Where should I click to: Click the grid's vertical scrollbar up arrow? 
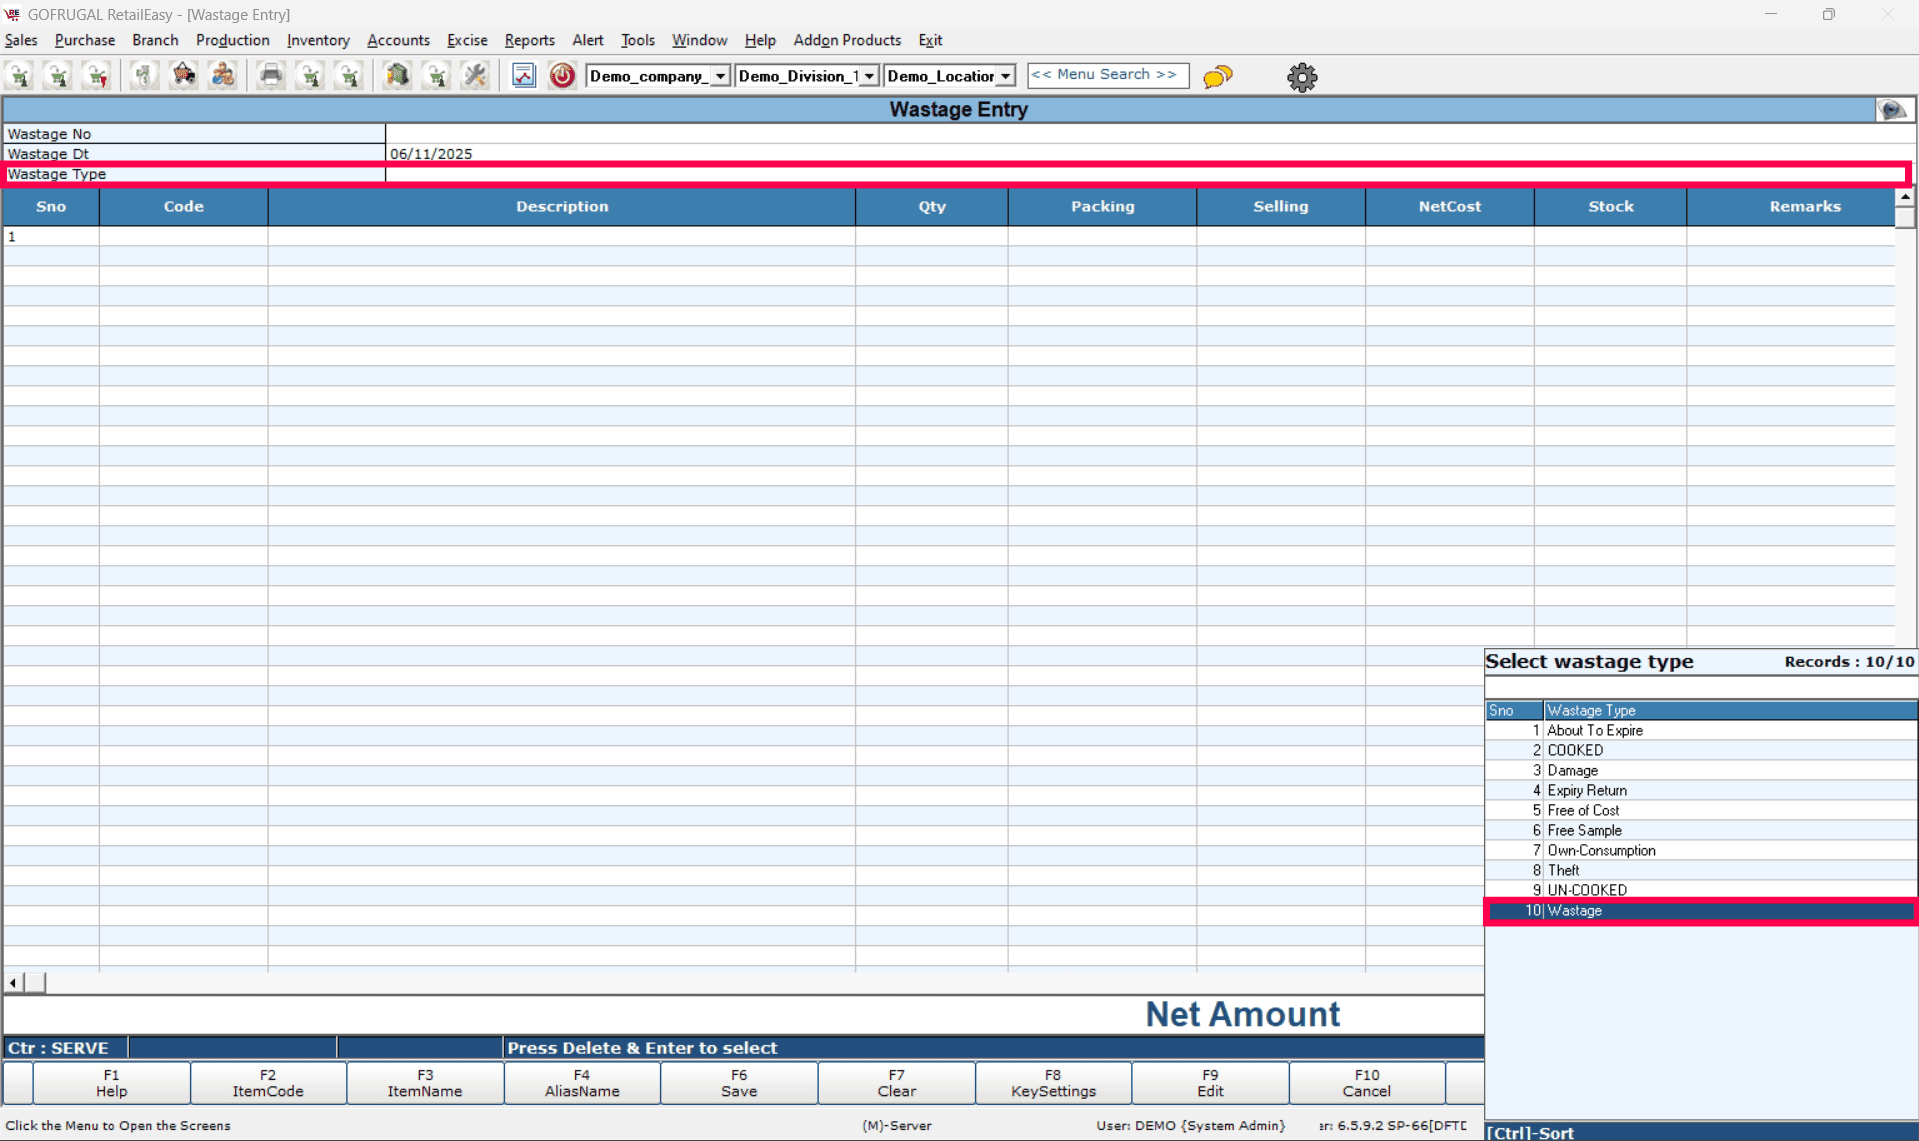coord(1904,197)
